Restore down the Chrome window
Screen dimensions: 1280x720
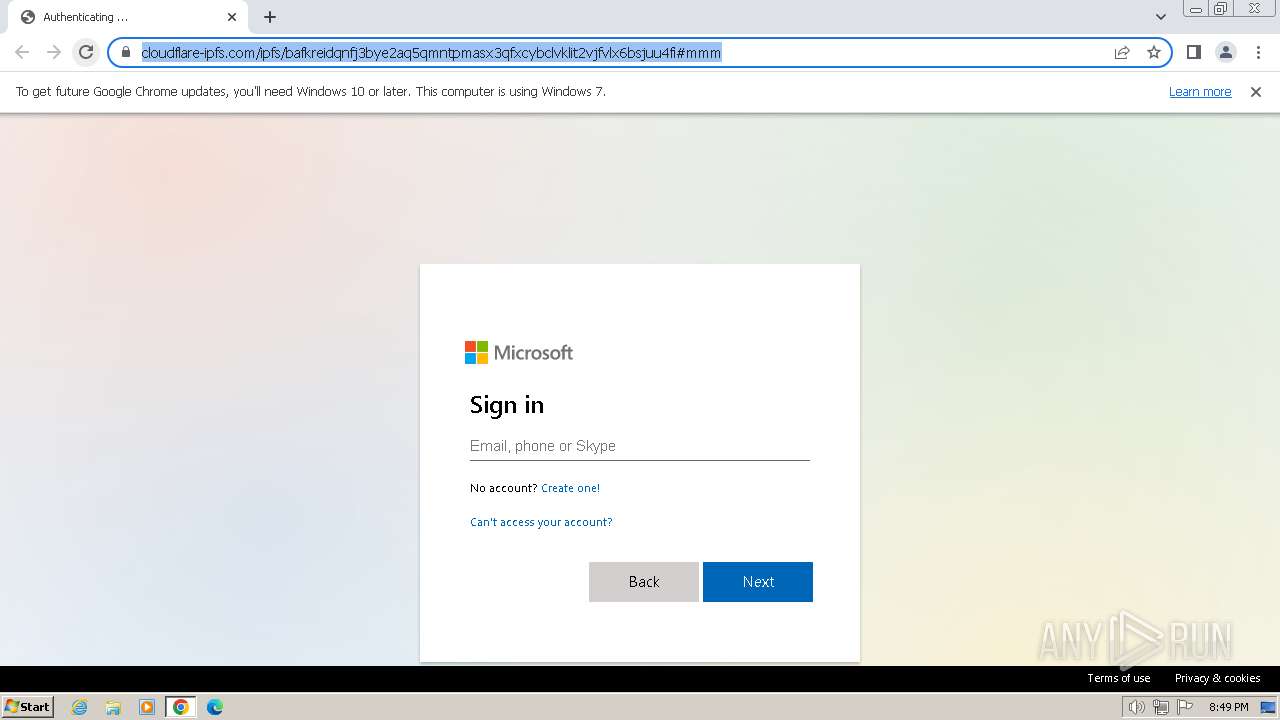(x=1221, y=9)
